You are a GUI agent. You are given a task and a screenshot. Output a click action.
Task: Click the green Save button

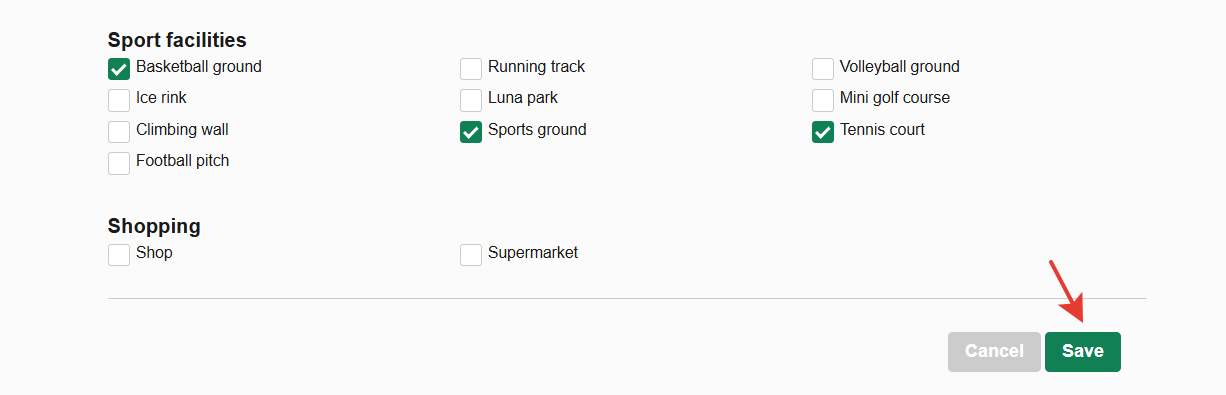(x=1083, y=352)
